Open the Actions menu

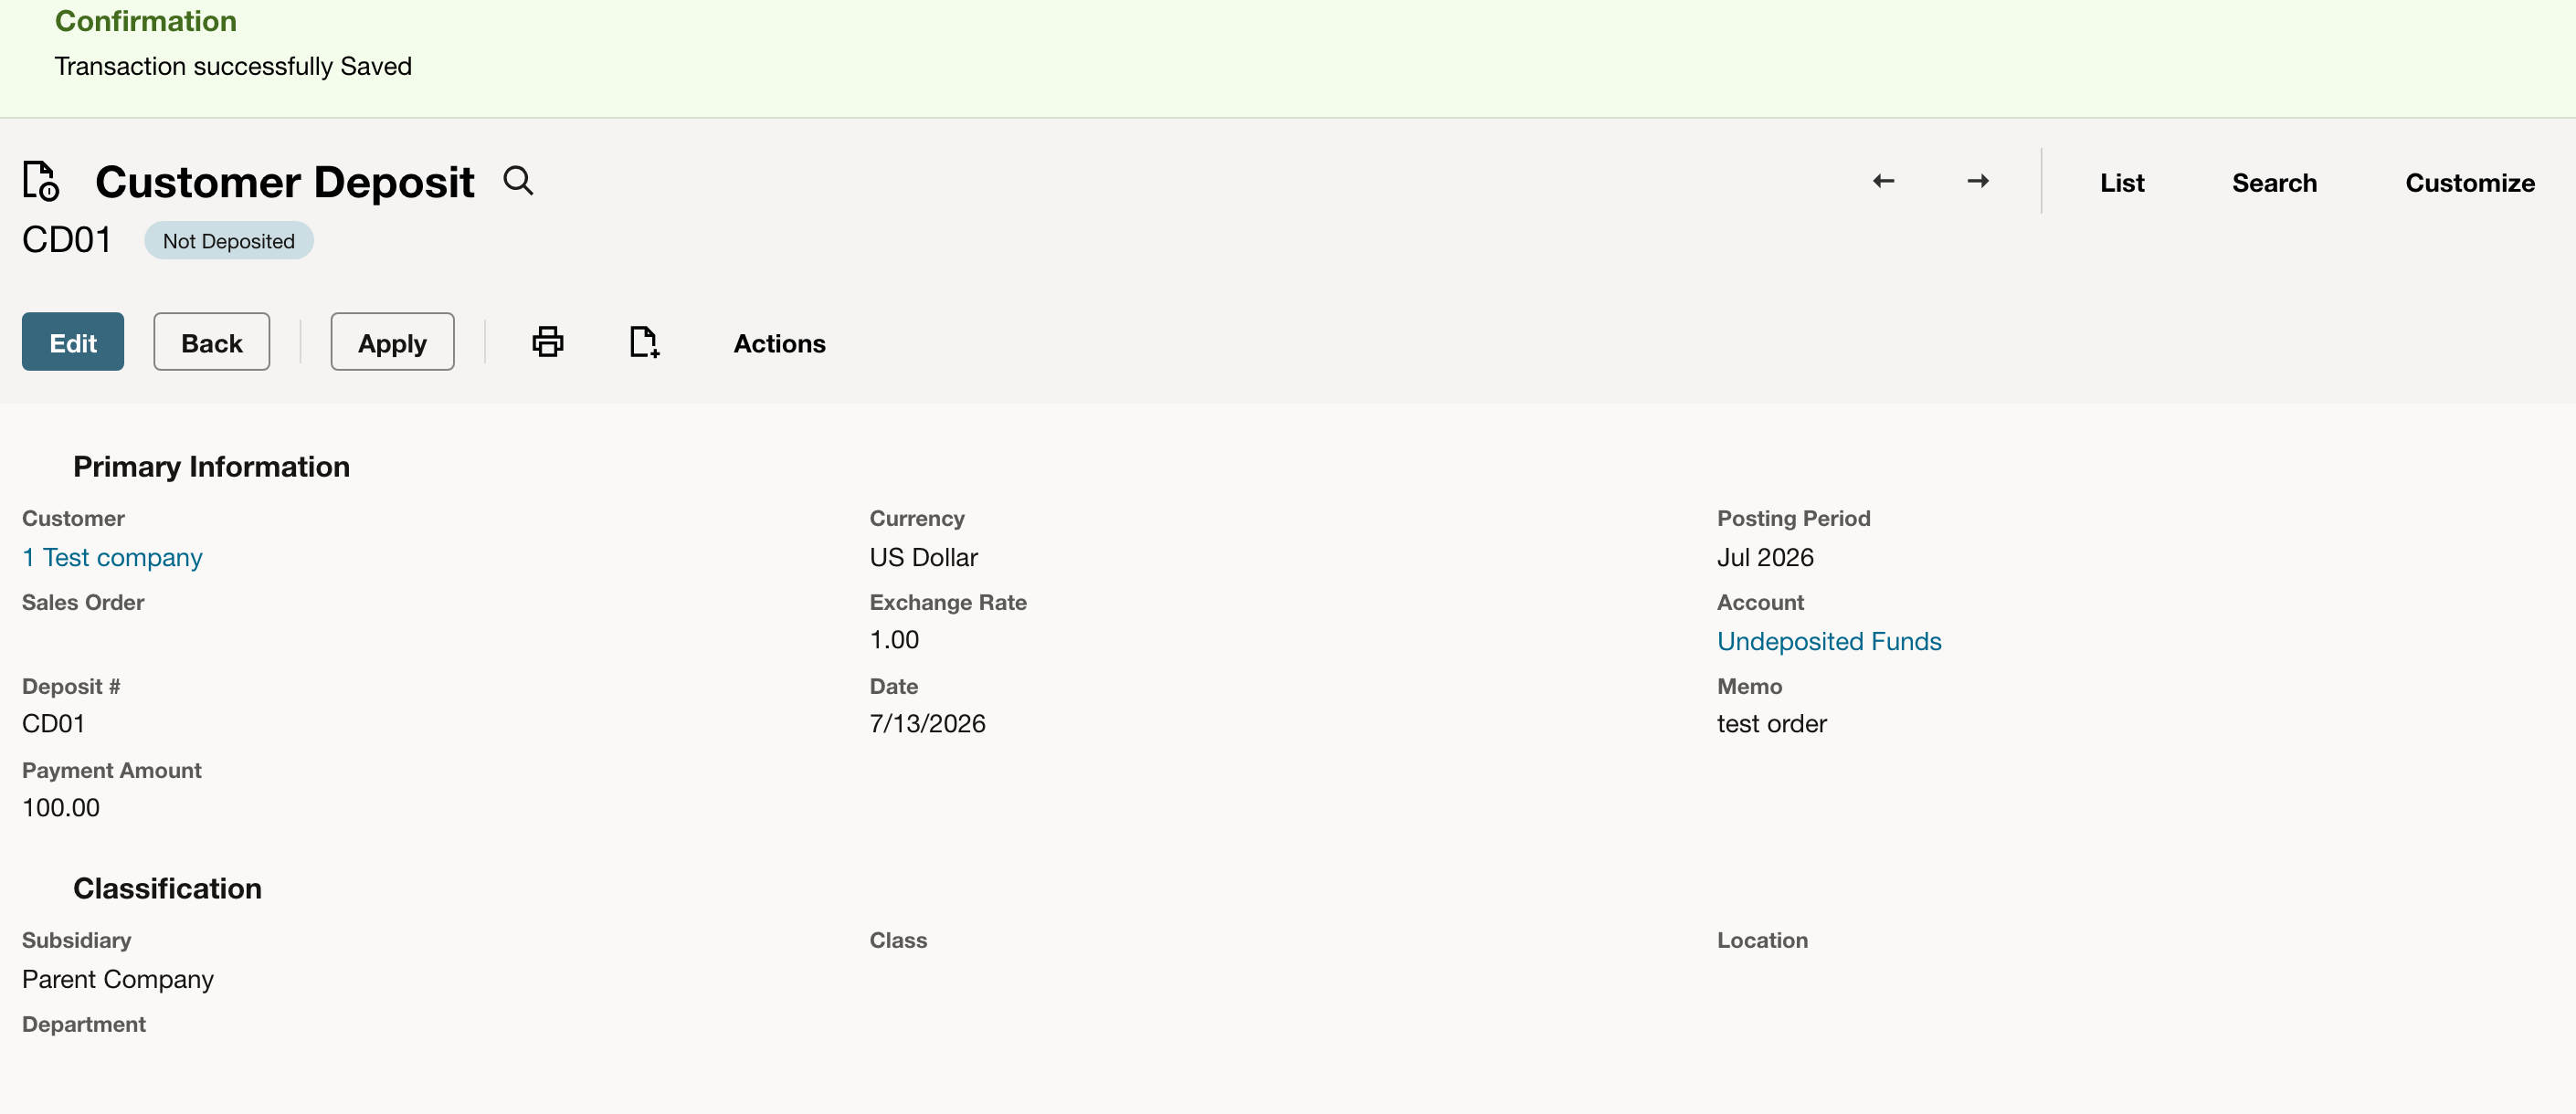coord(779,343)
